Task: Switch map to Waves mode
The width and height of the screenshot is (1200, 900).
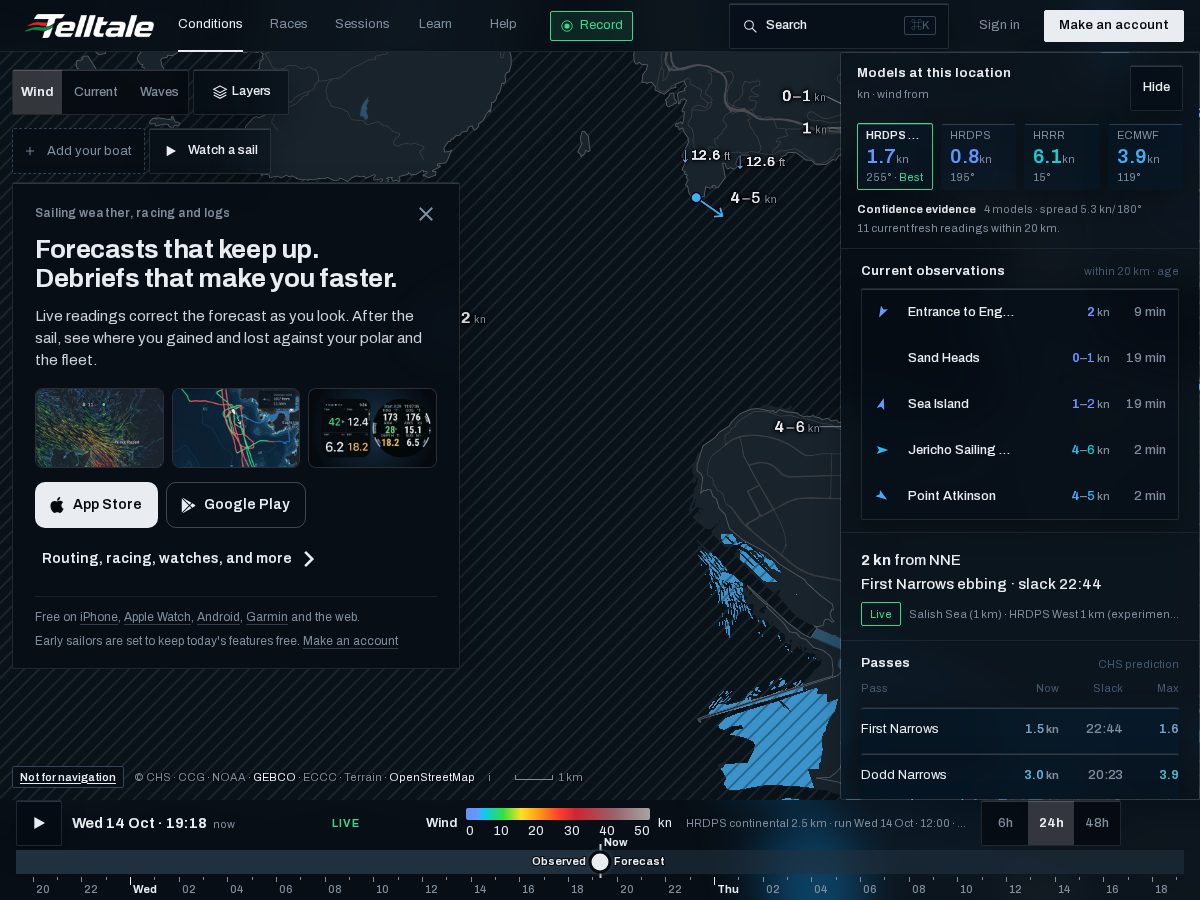Action: [159, 92]
